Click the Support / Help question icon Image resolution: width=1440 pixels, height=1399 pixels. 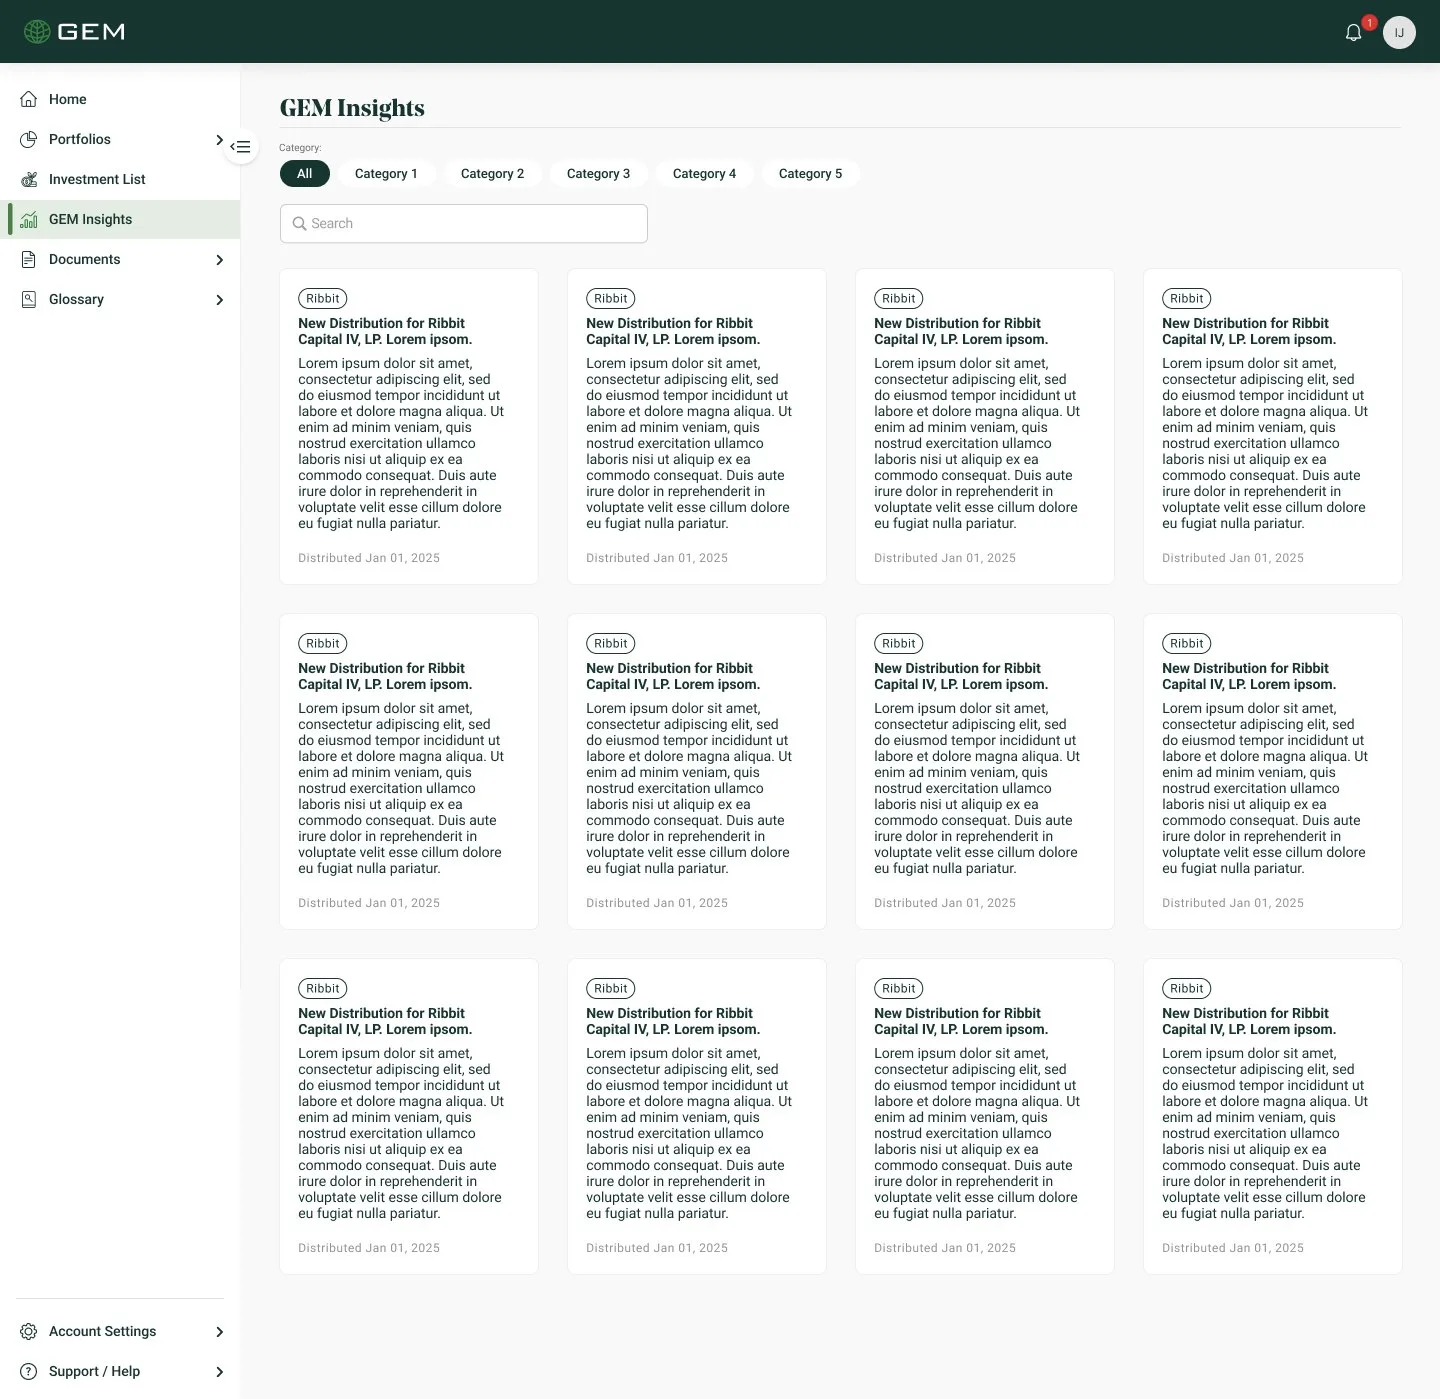tap(29, 1371)
